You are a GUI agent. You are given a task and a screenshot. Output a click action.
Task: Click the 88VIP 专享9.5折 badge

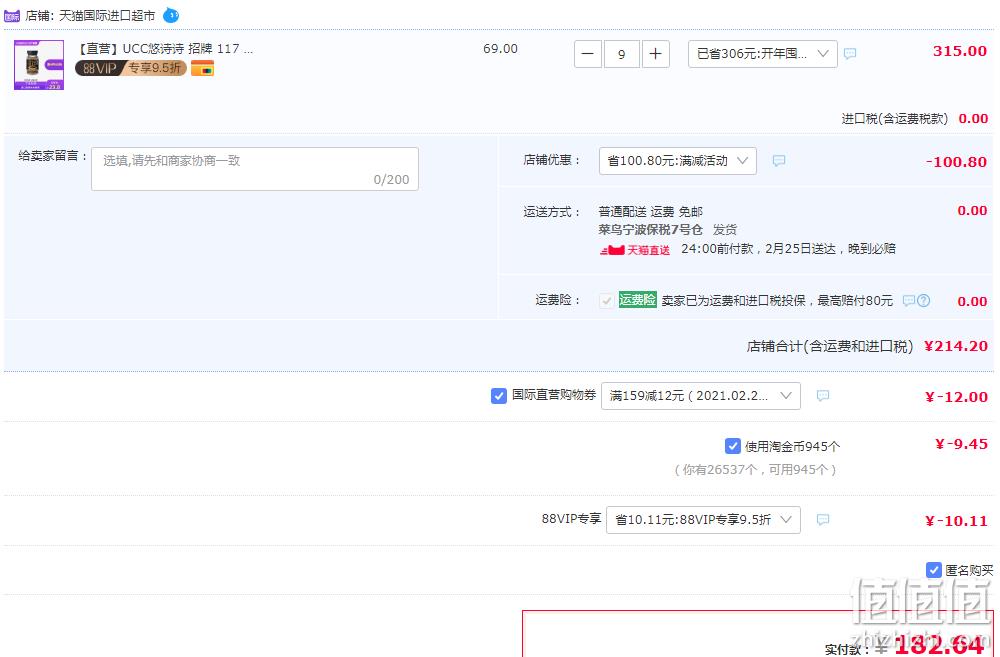[131, 68]
